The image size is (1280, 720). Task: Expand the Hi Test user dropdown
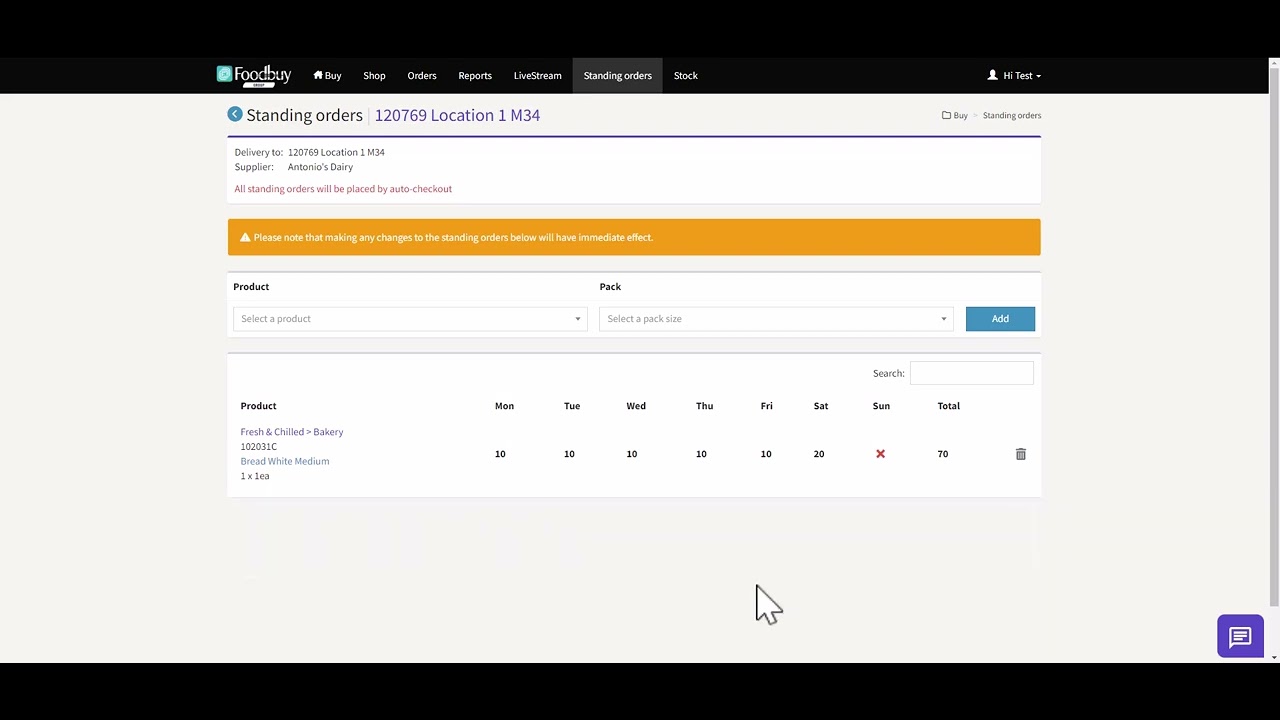point(1014,76)
